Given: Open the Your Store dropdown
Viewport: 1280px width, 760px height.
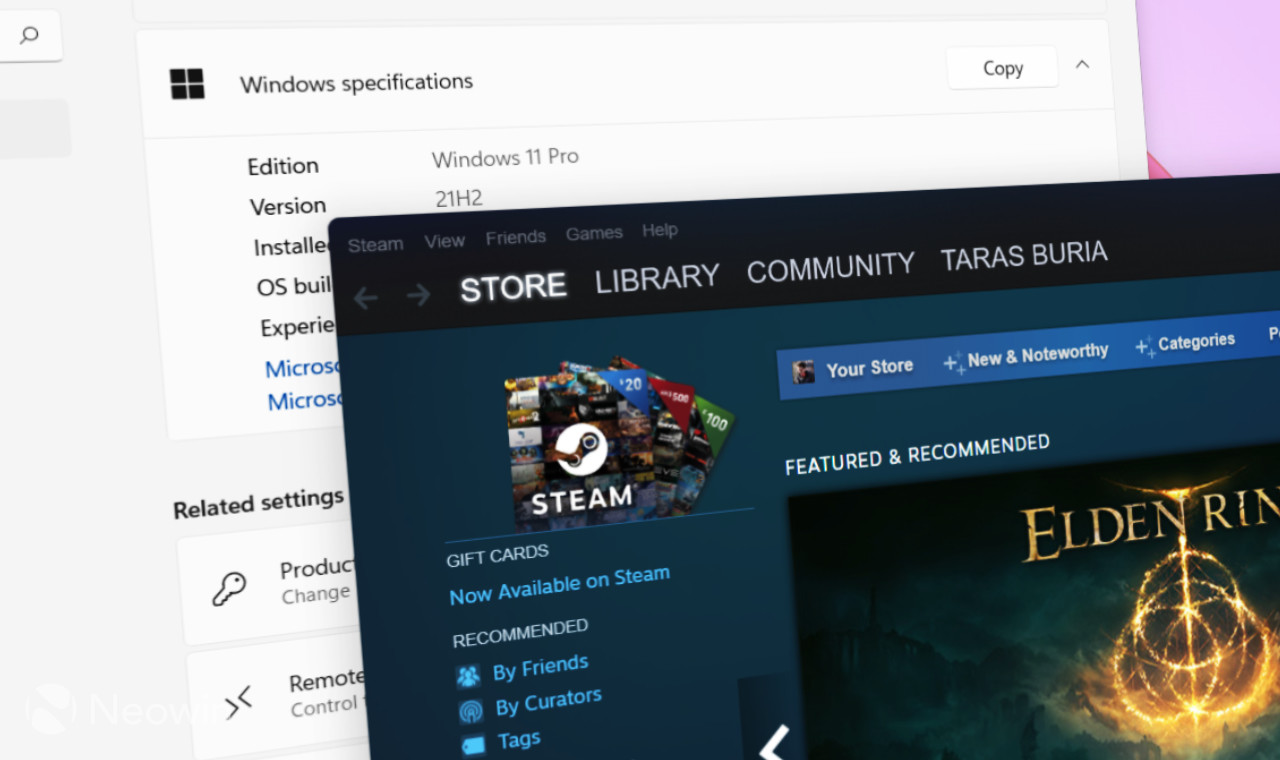Looking at the screenshot, I should tap(854, 369).
